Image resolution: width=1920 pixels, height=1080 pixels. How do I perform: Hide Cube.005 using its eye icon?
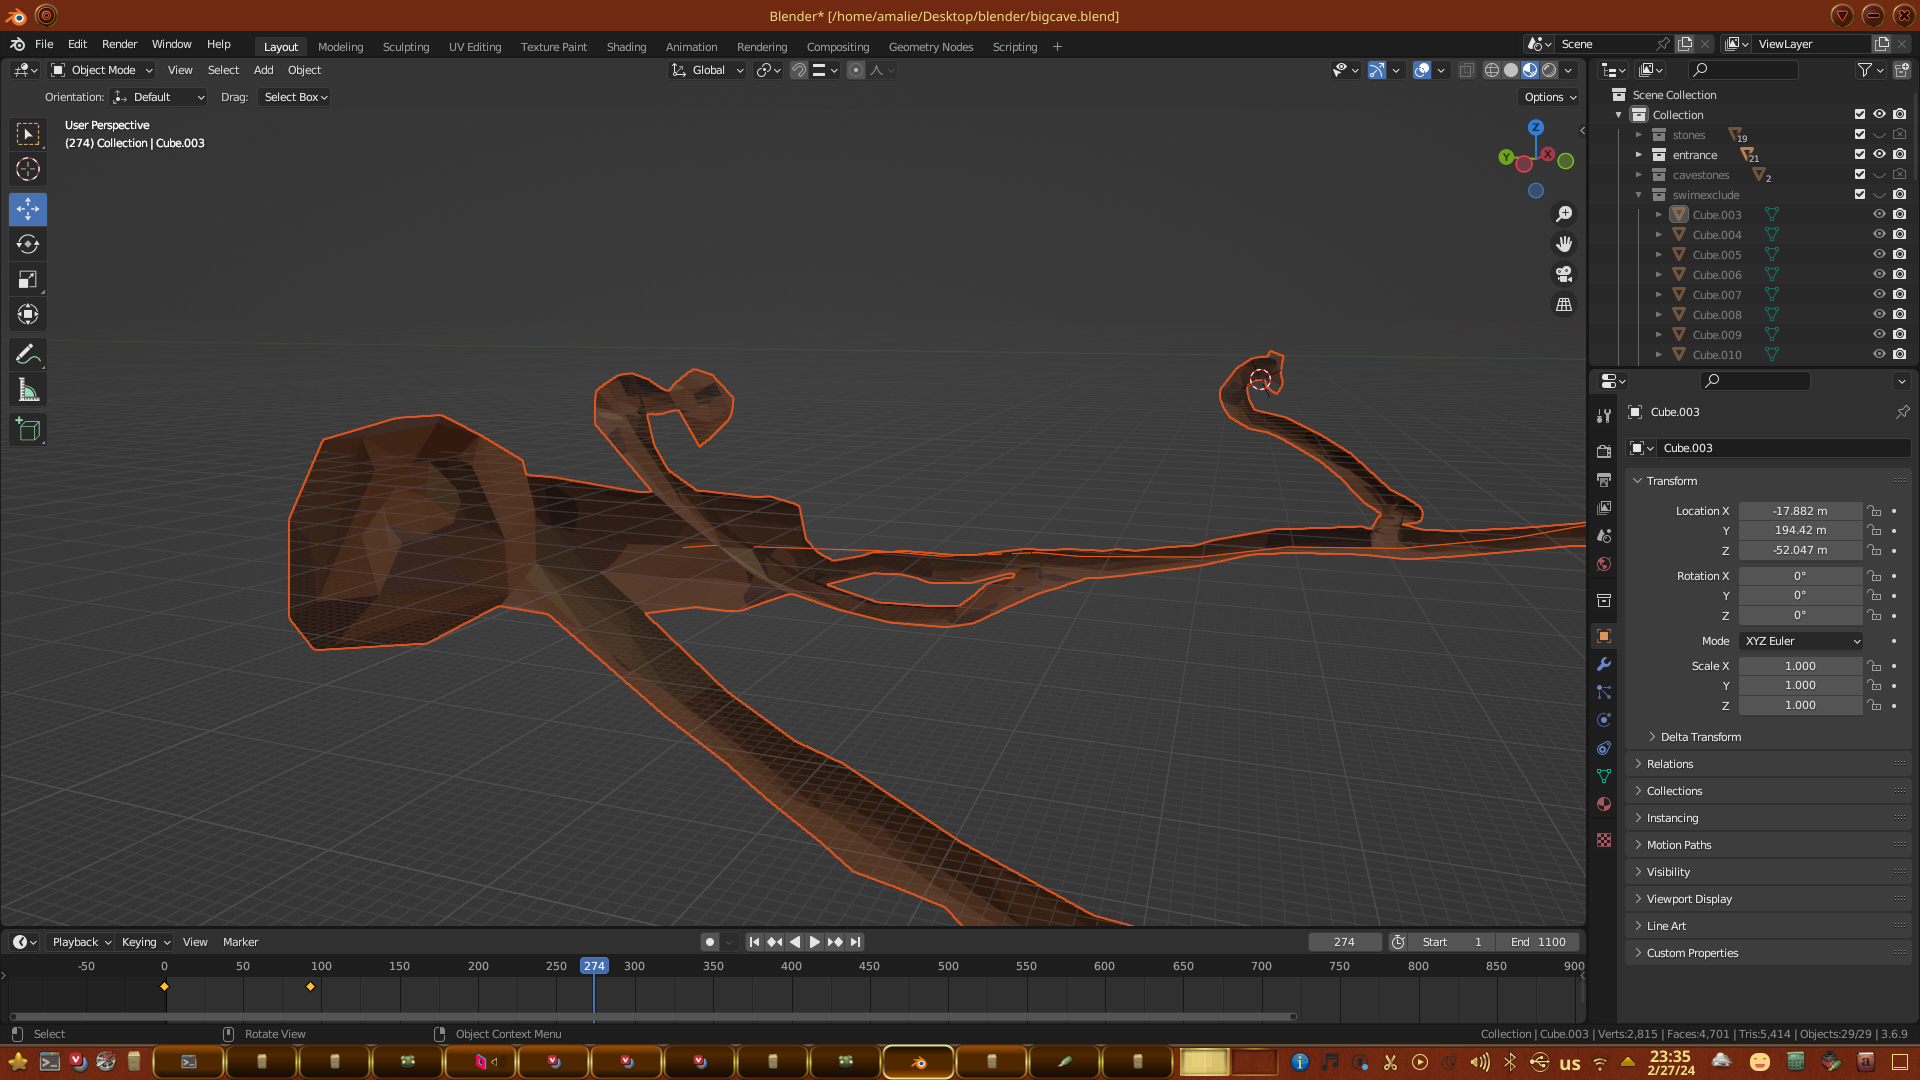coord(1879,254)
